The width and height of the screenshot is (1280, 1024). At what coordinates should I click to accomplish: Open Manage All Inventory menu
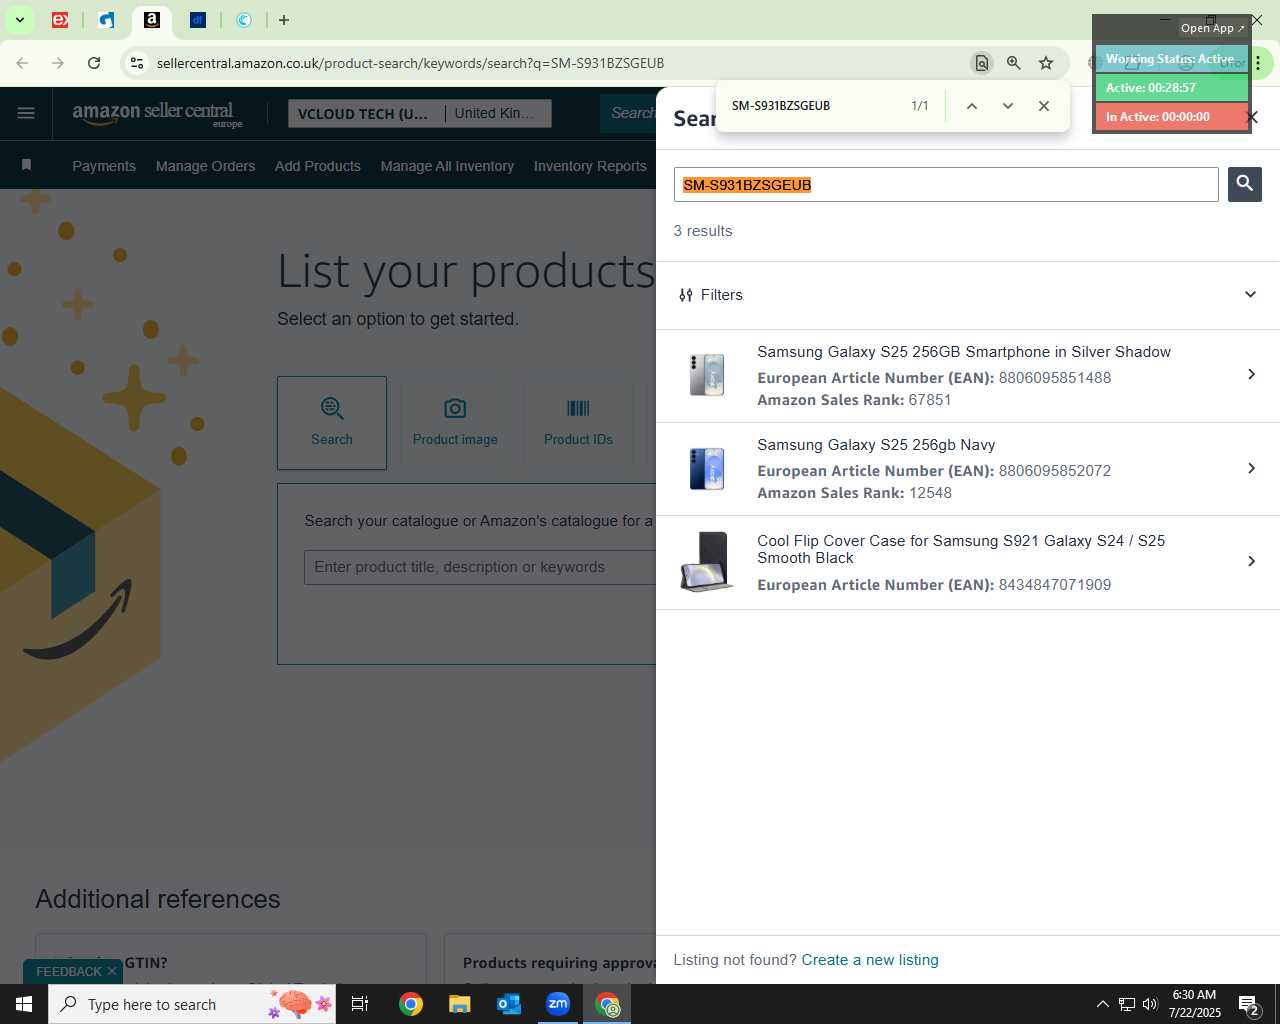pos(447,166)
